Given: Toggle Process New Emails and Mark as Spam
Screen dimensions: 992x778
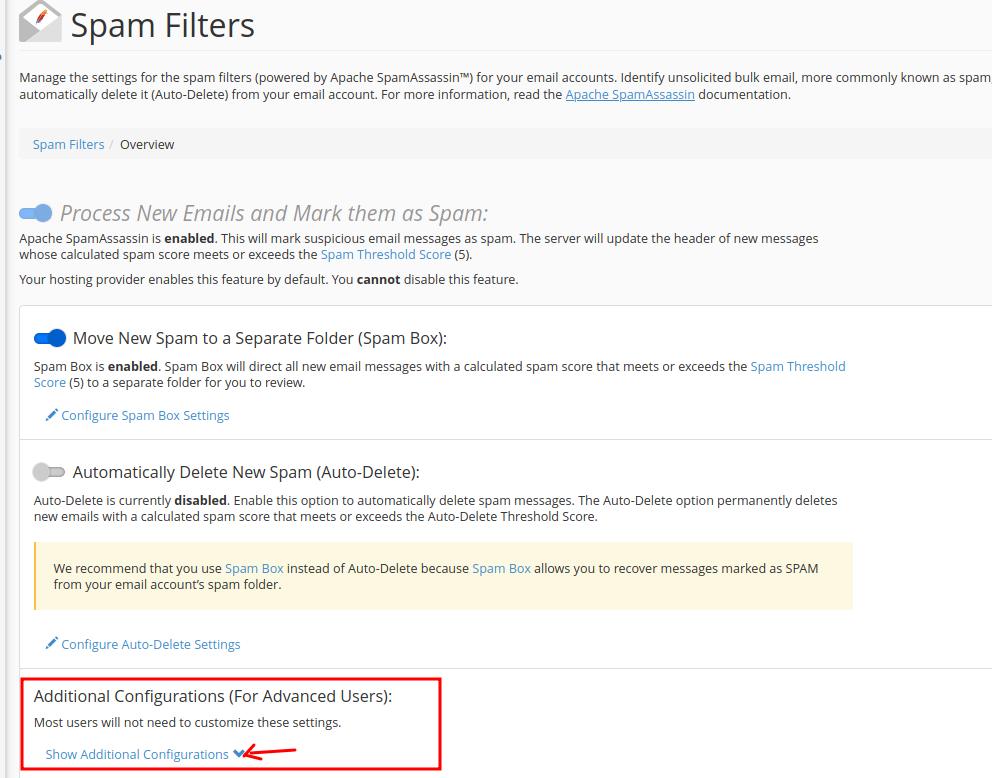Looking at the screenshot, I should [35, 213].
